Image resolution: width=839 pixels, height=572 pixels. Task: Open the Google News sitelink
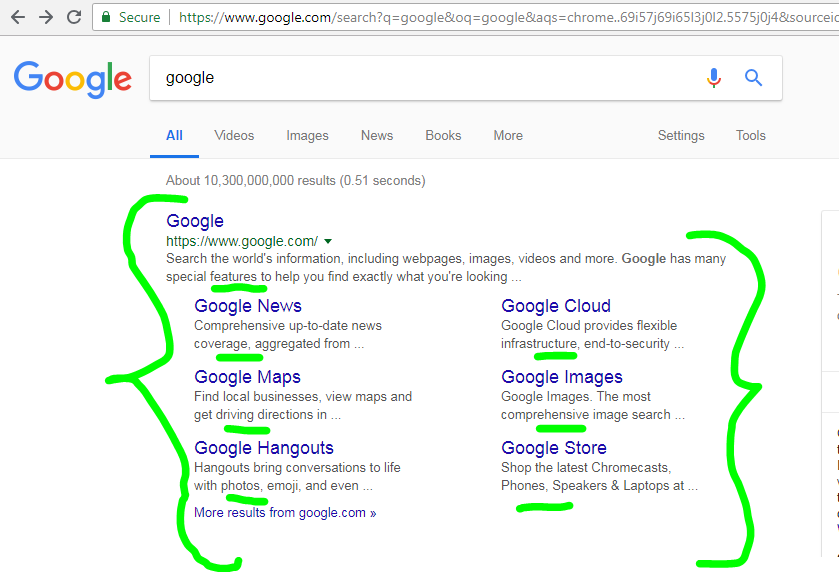248,306
